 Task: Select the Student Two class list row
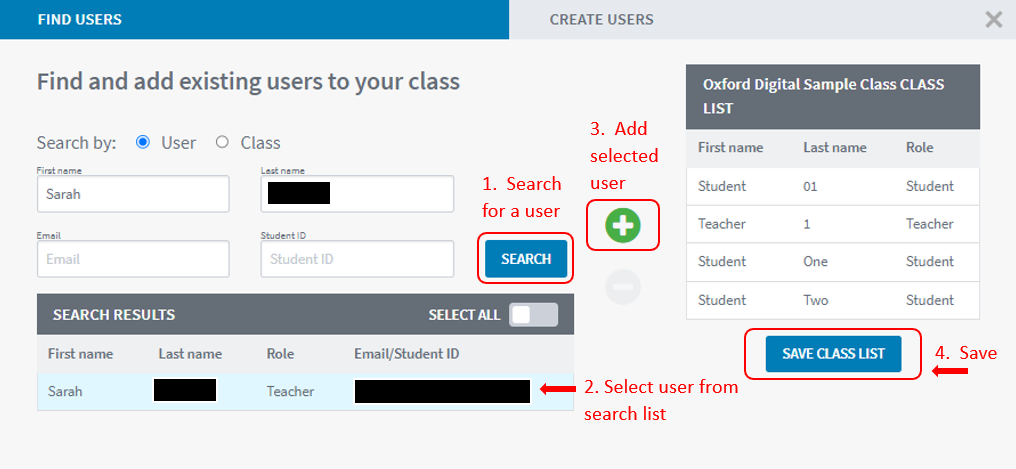pyautogui.click(x=833, y=300)
